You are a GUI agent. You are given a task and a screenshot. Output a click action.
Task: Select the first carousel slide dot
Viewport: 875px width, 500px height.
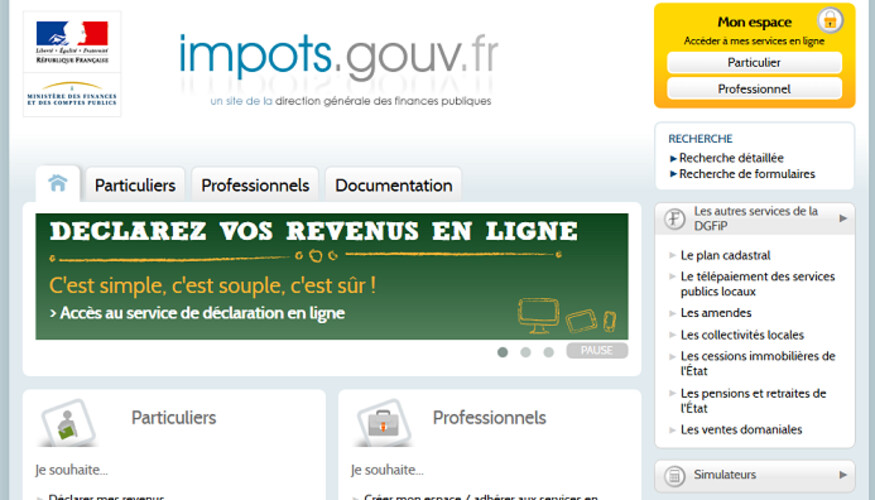point(502,352)
